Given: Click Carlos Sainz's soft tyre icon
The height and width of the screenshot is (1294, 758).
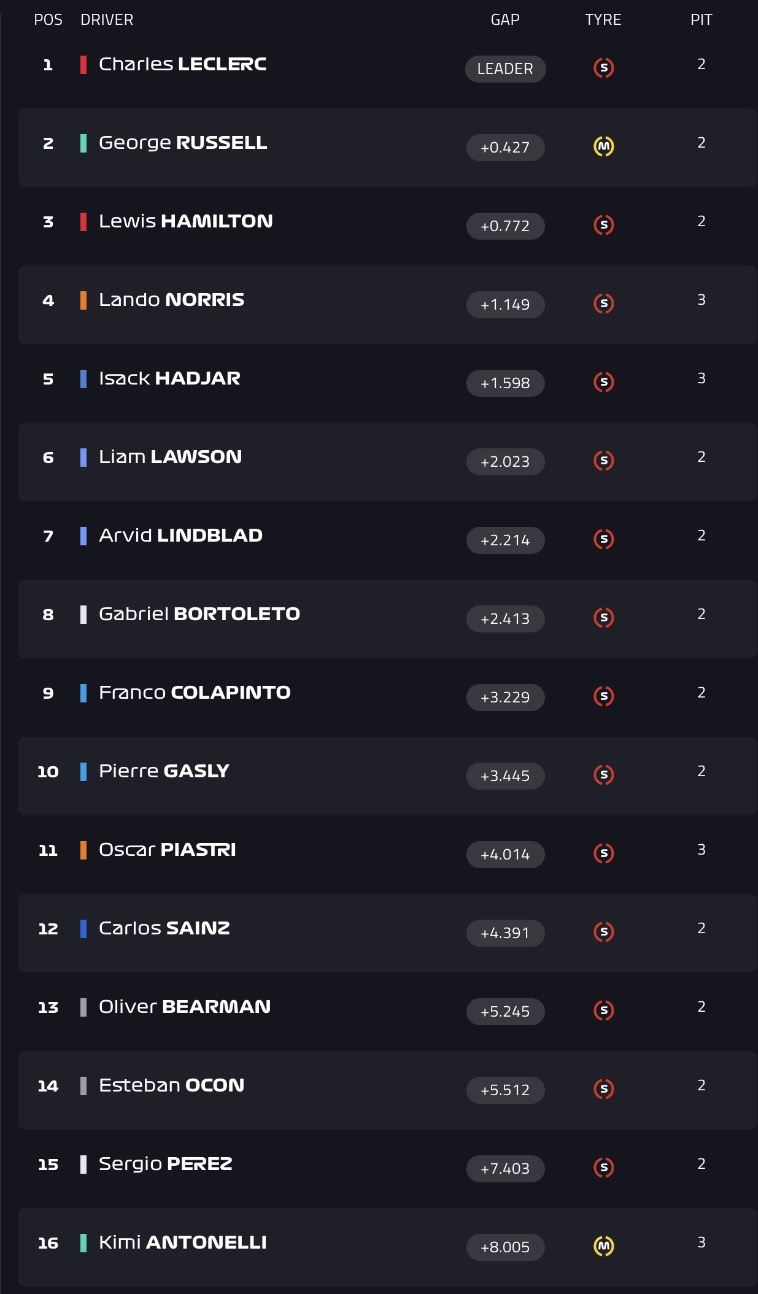Looking at the screenshot, I should pyautogui.click(x=603, y=932).
